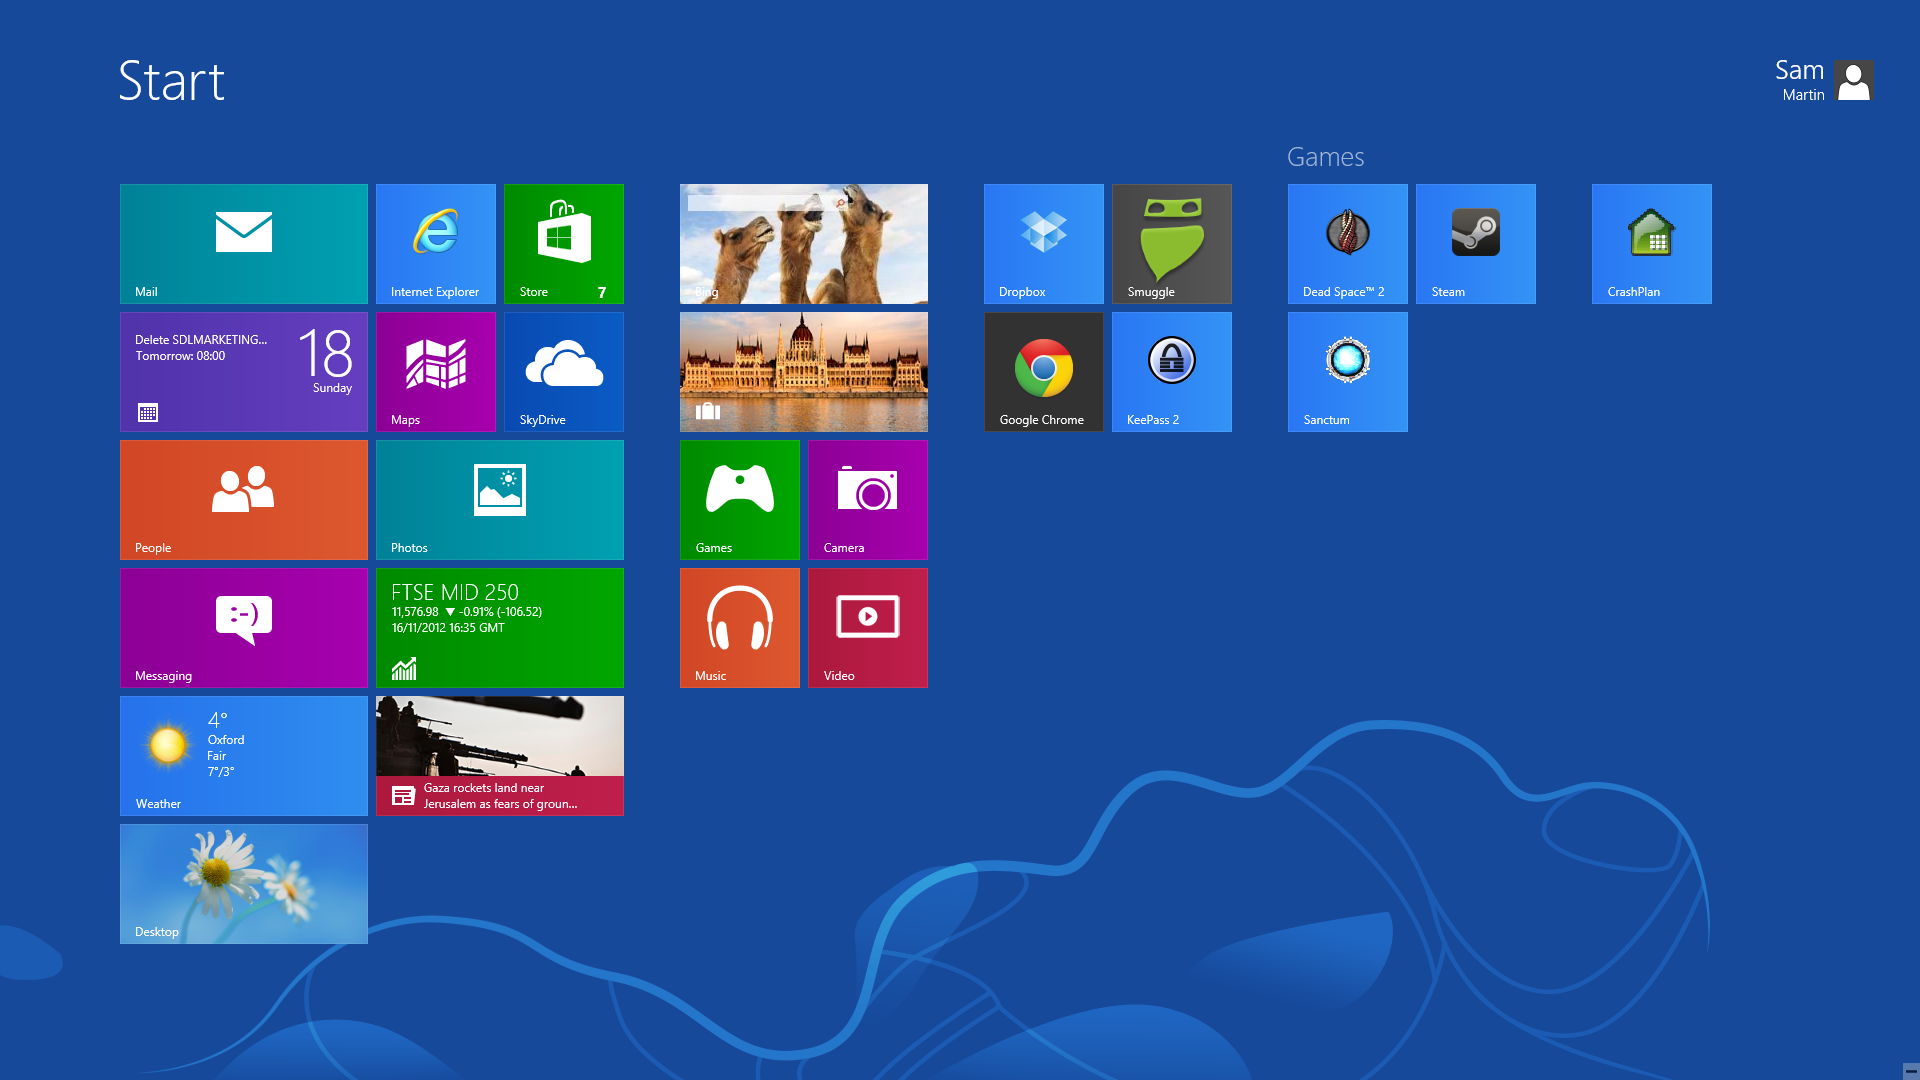
Task: Launch Smuggle app tile
Action: (1172, 244)
